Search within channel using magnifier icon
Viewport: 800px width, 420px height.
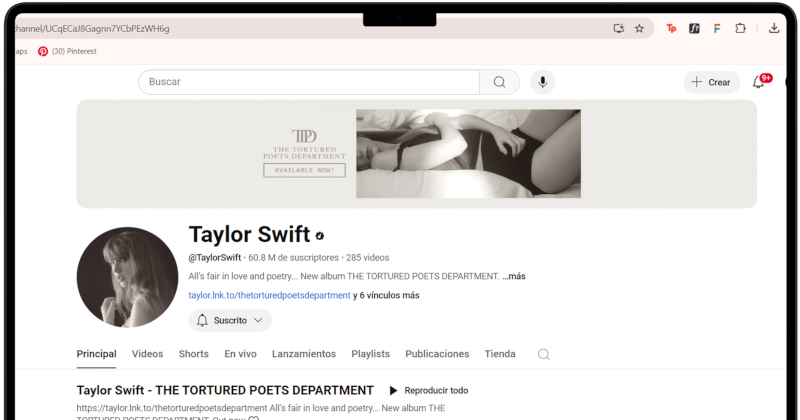click(x=544, y=354)
